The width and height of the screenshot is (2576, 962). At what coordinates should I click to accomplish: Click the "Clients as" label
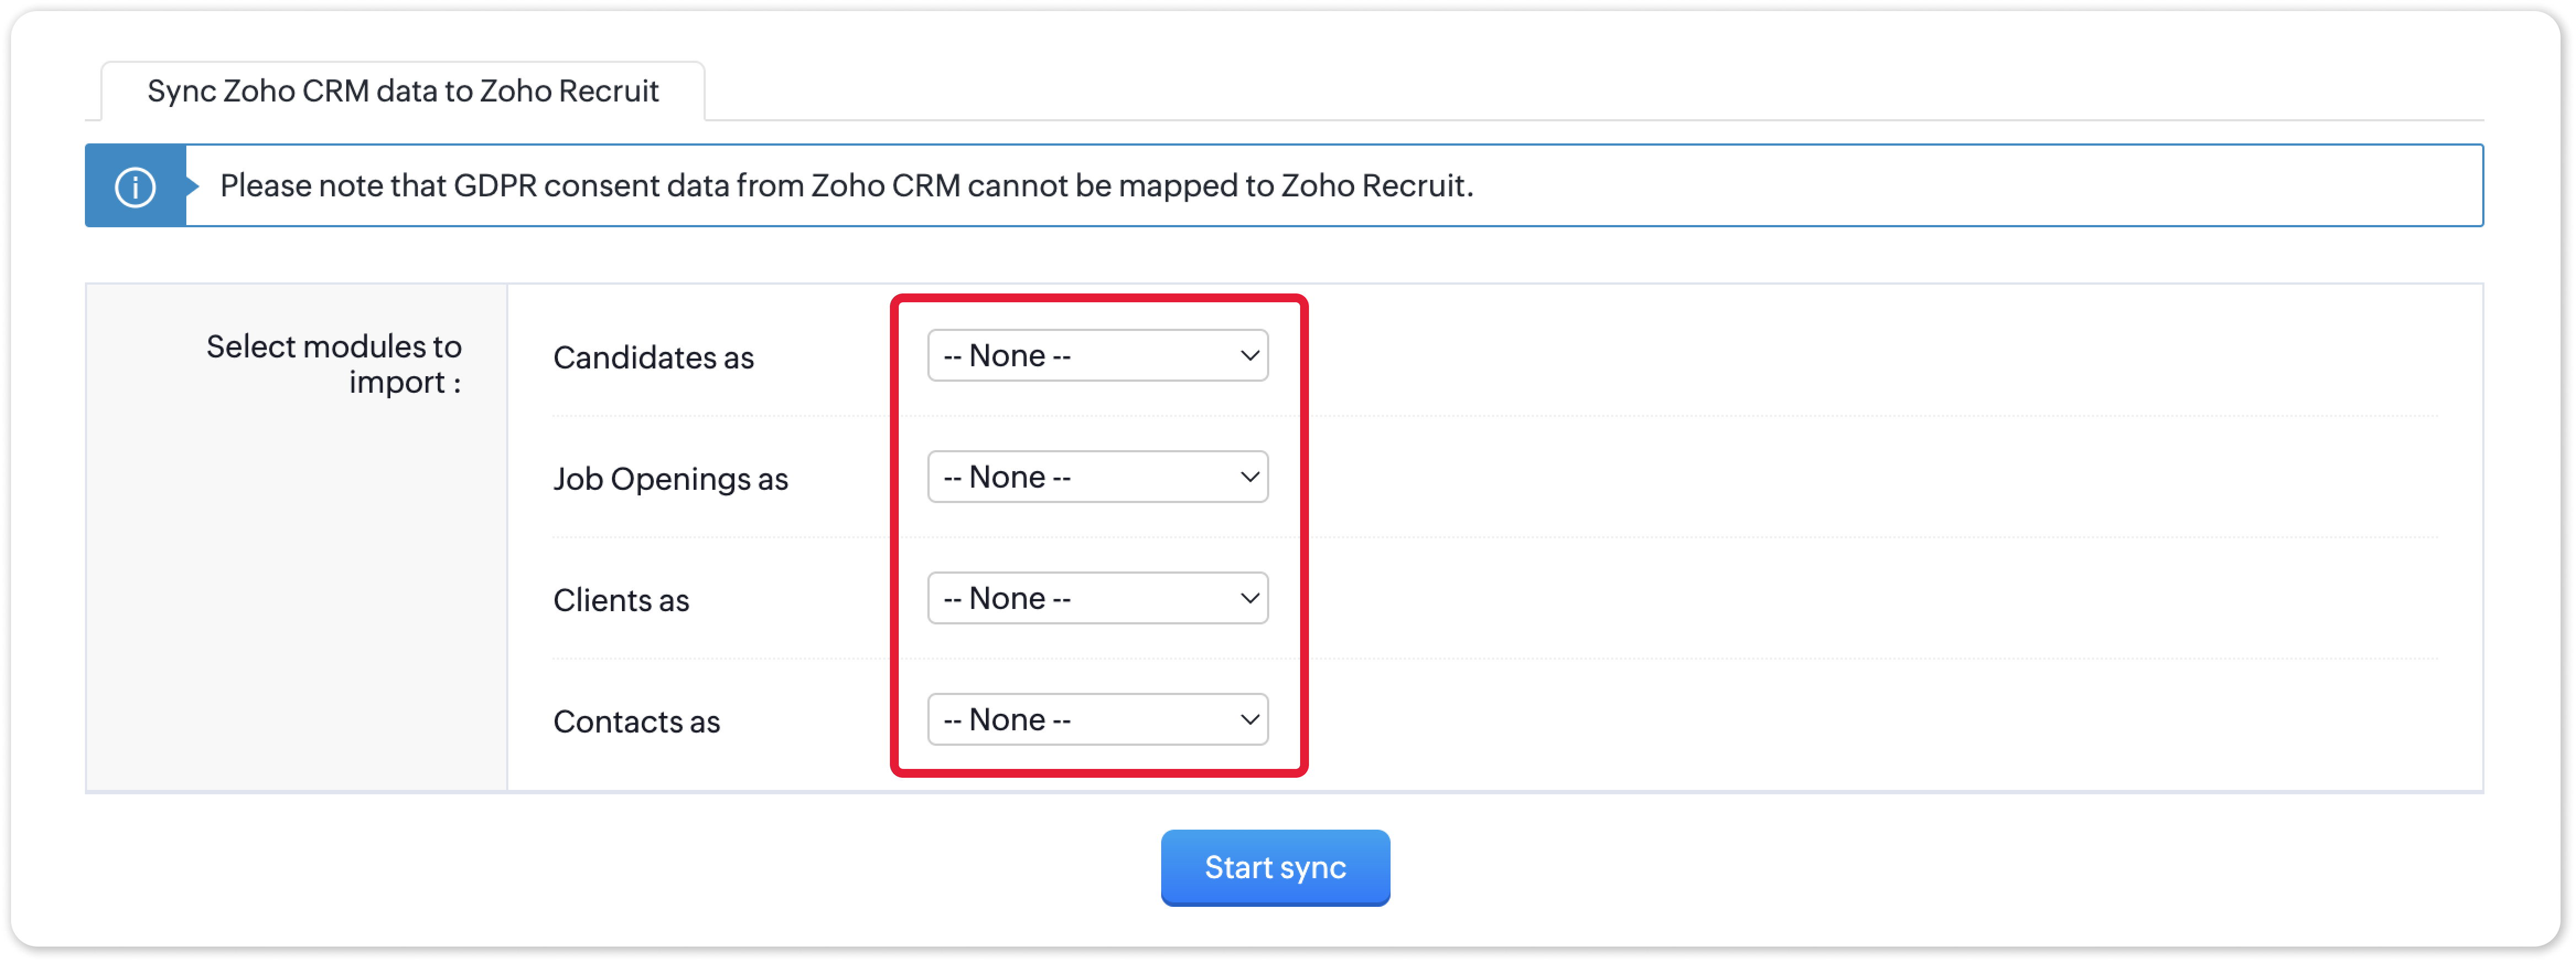(x=621, y=600)
